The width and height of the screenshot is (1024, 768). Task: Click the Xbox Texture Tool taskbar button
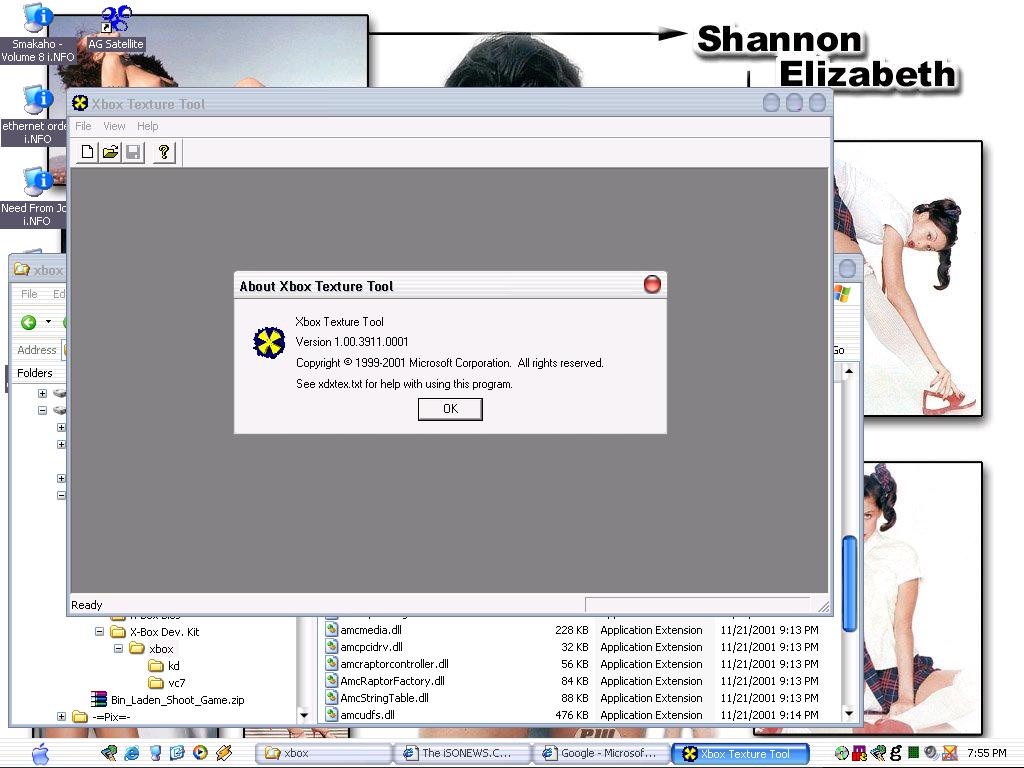[x=741, y=753]
